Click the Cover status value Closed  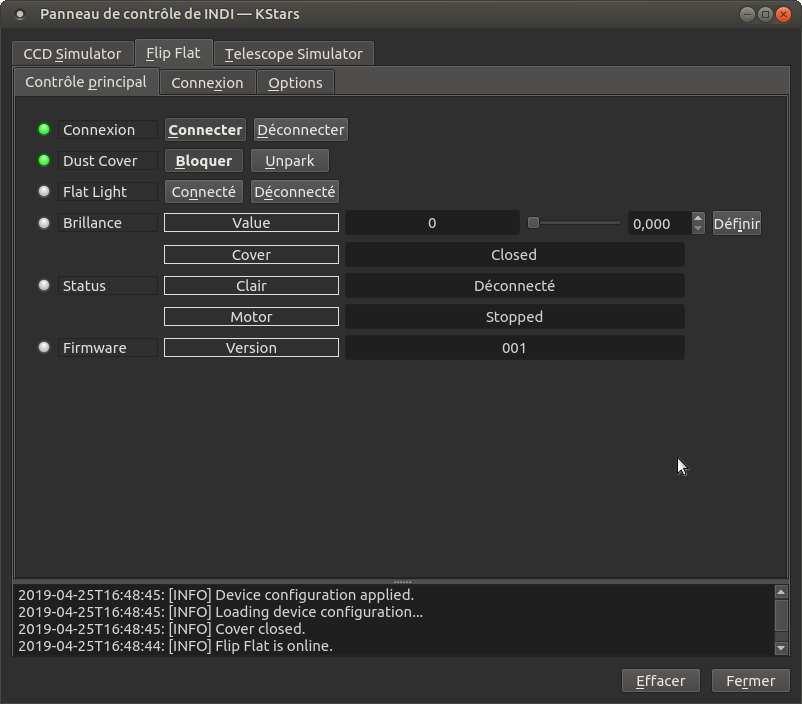pyautogui.click(x=515, y=255)
